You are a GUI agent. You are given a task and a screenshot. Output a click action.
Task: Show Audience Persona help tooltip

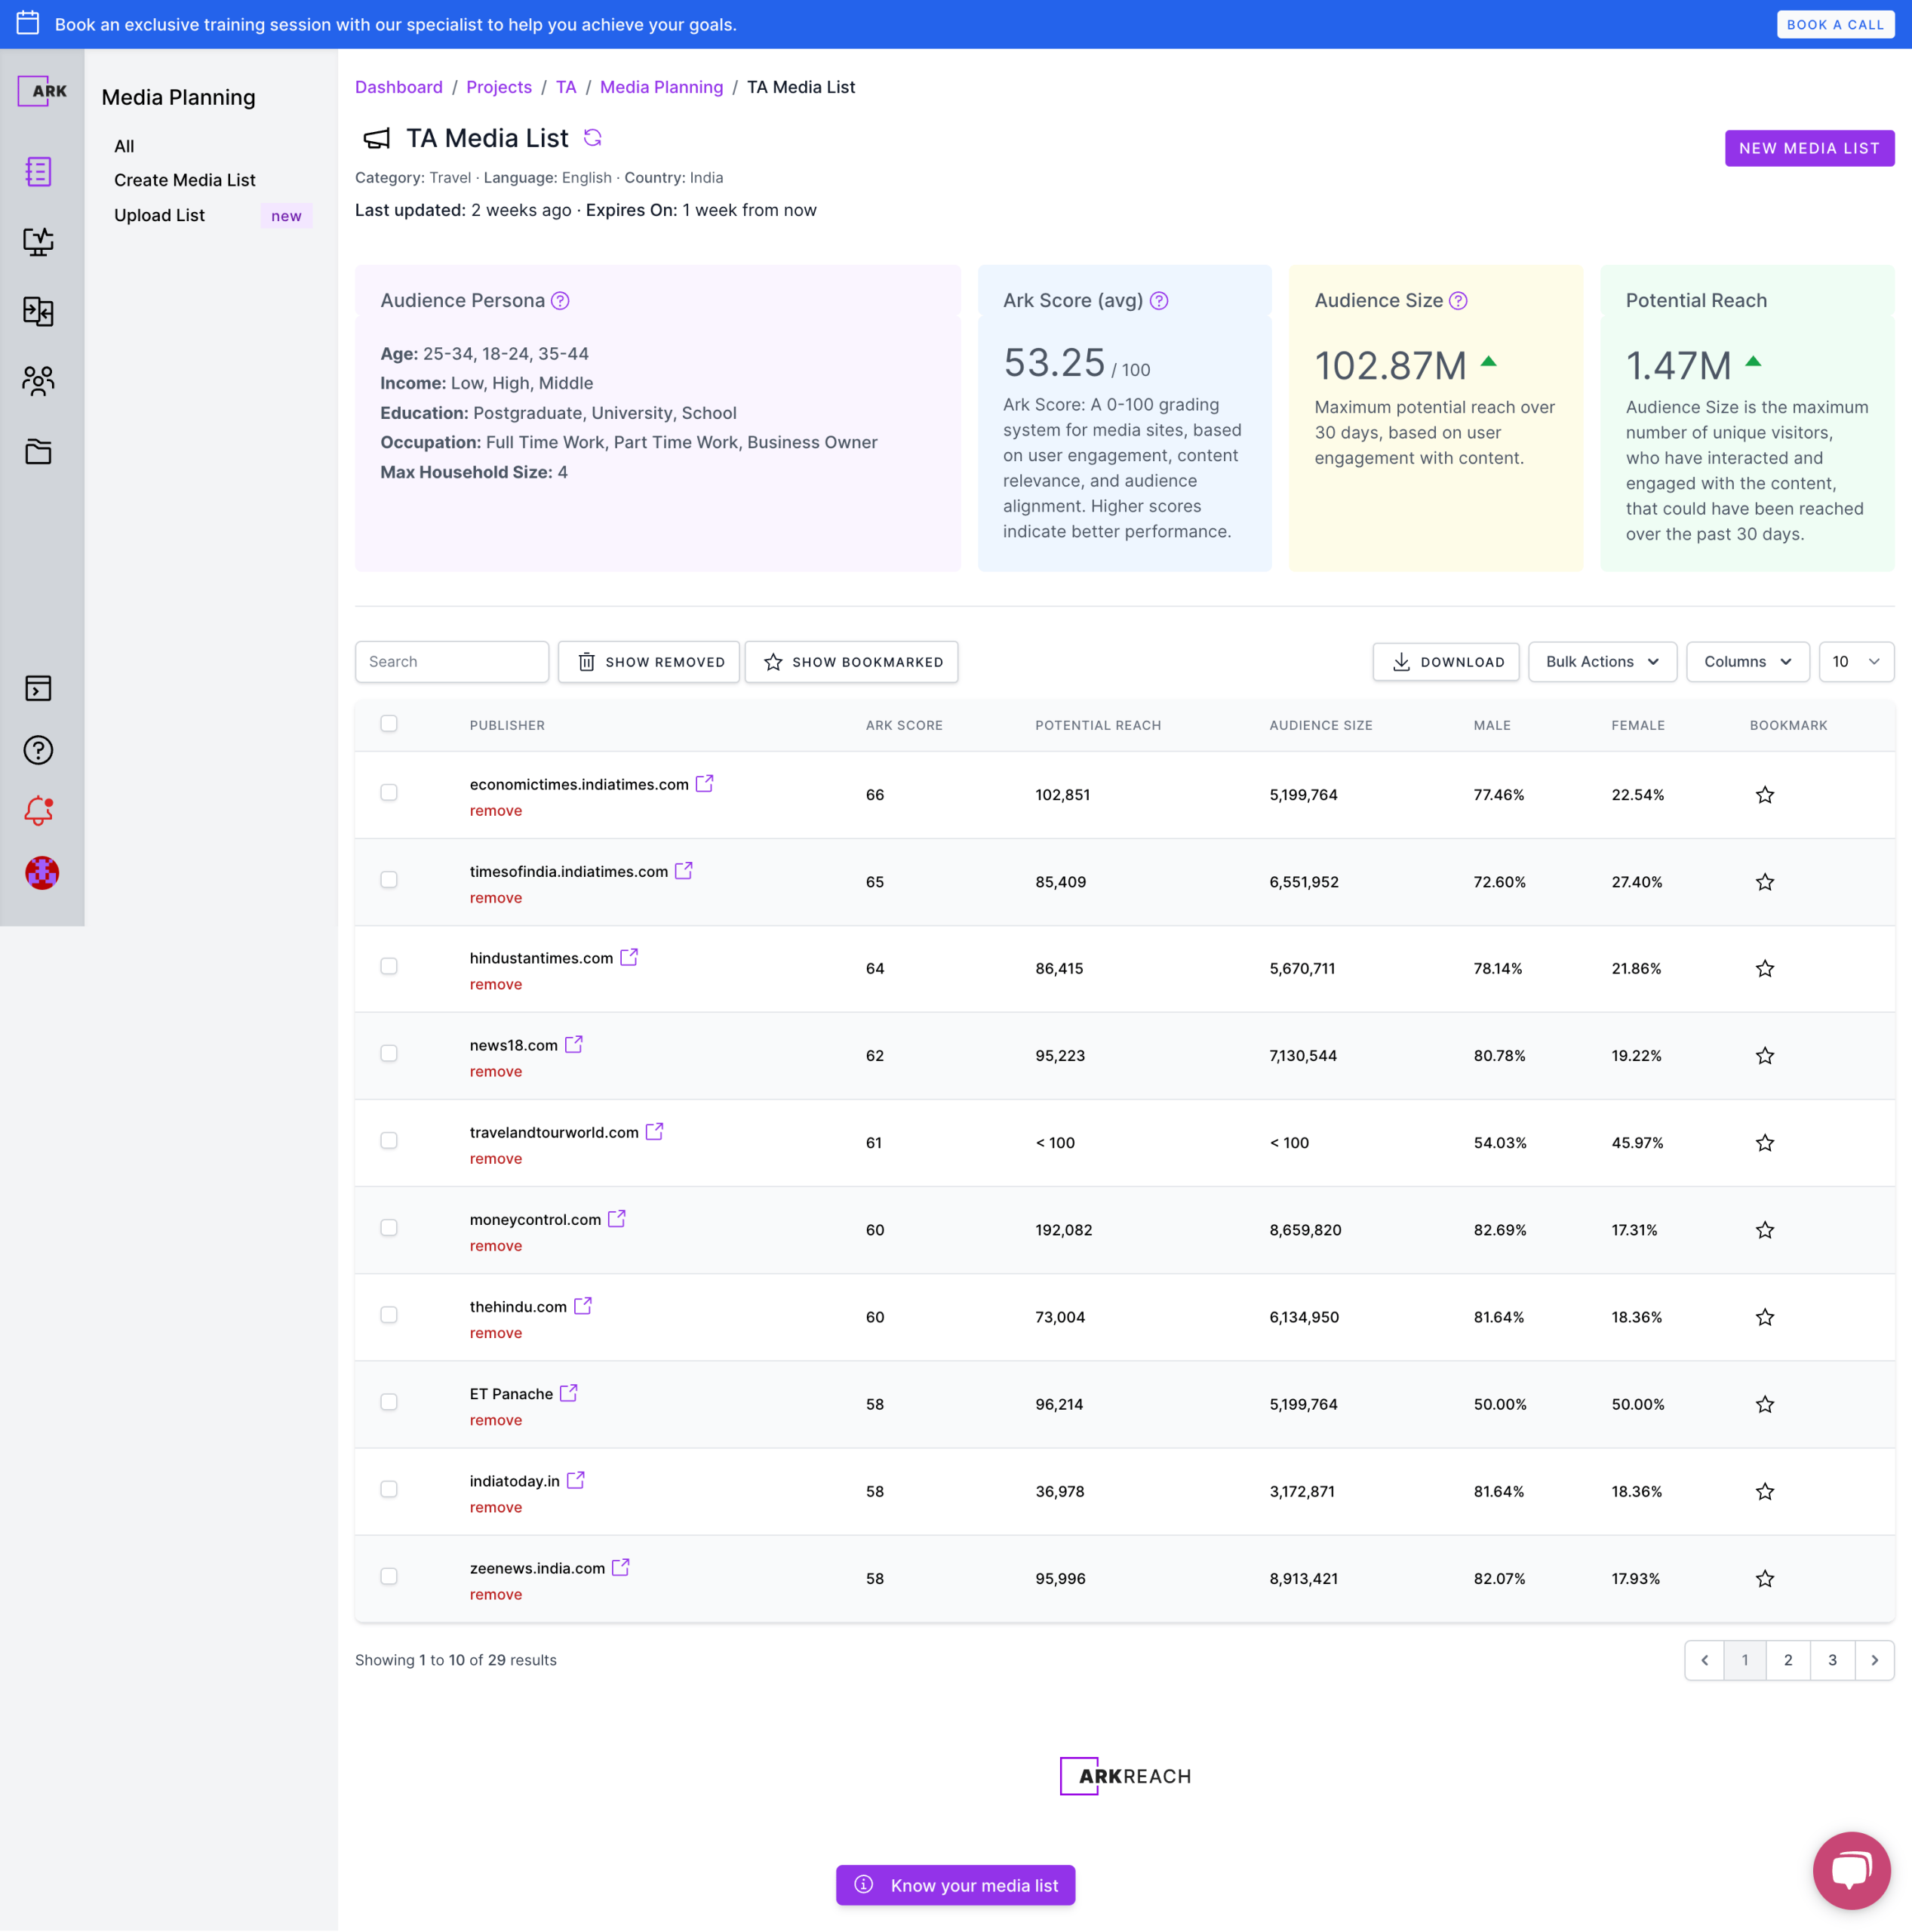pyautogui.click(x=560, y=301)
